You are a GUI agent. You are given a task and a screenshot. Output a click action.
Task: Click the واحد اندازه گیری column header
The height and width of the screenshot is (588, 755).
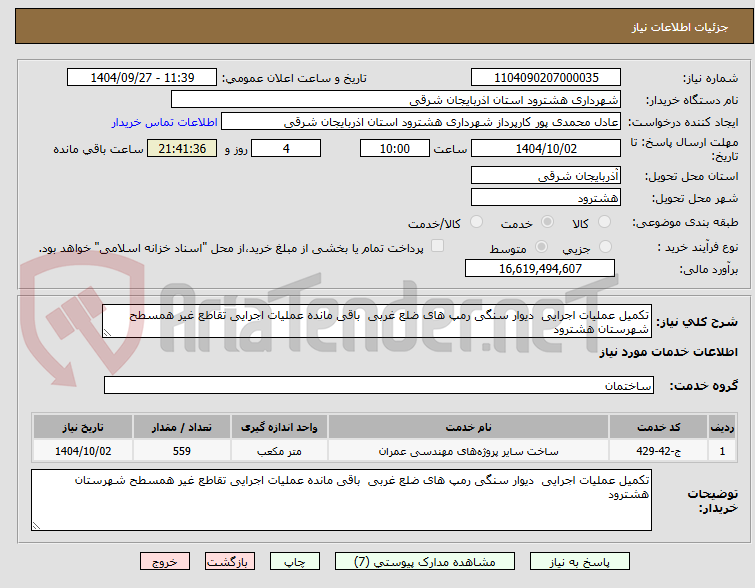click(279, 427)
